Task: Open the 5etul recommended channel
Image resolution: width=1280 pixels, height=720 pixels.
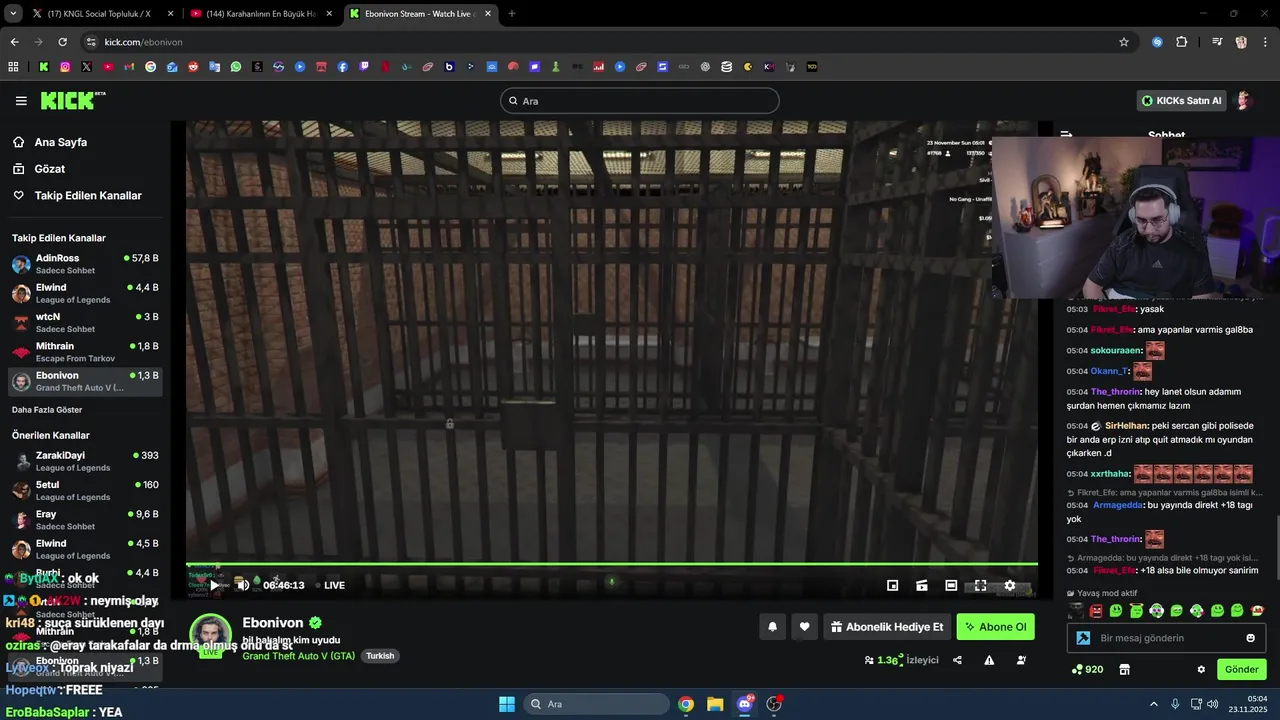Action: (x=84, y=490)
